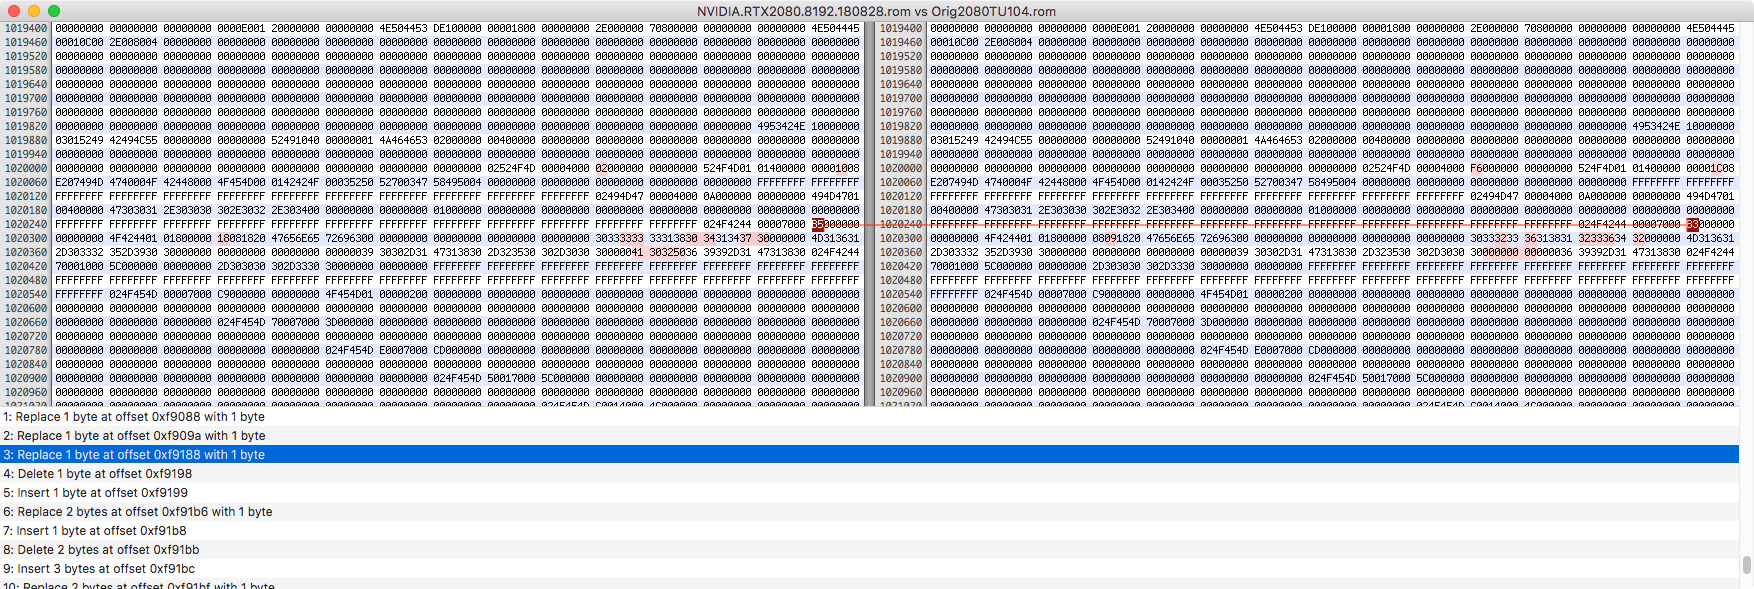
Task: Click offset 1020900 in the right pane
Action: (901, 378)
